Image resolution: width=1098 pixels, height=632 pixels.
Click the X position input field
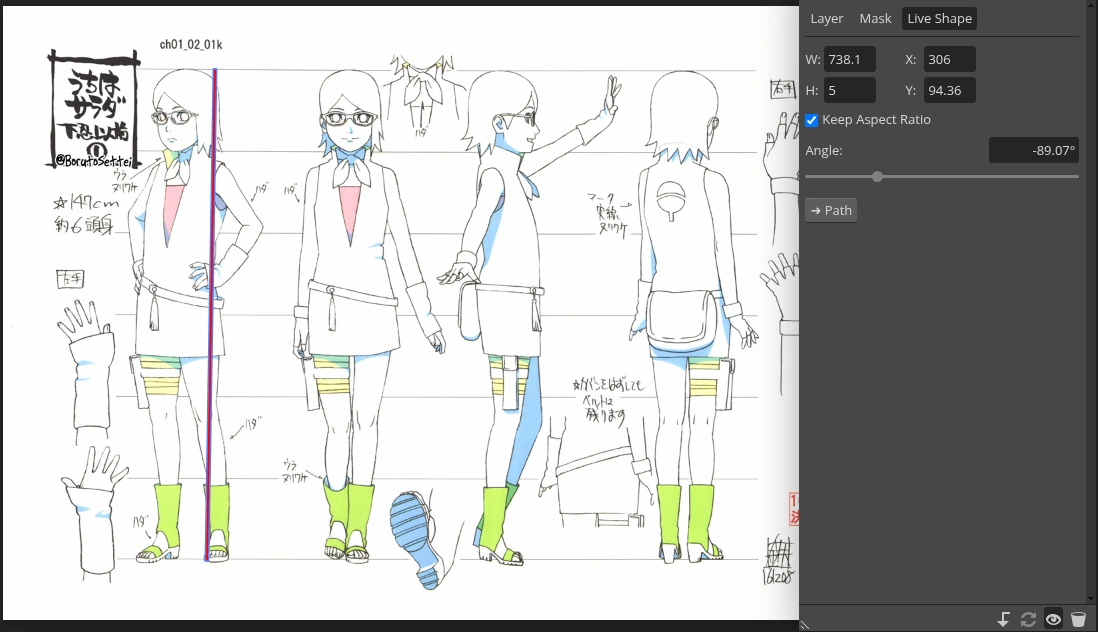pyautogui.click(x=950, y=59)
